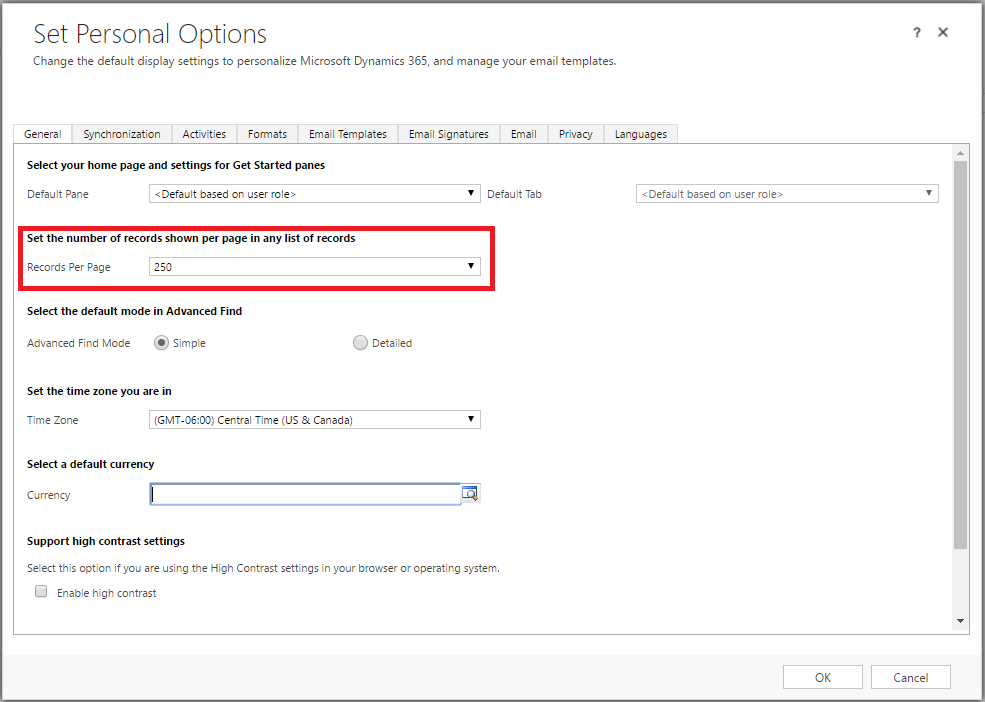Open the Default Tab dropdown
Screen dimensions: 985x702
pos(786,194)
